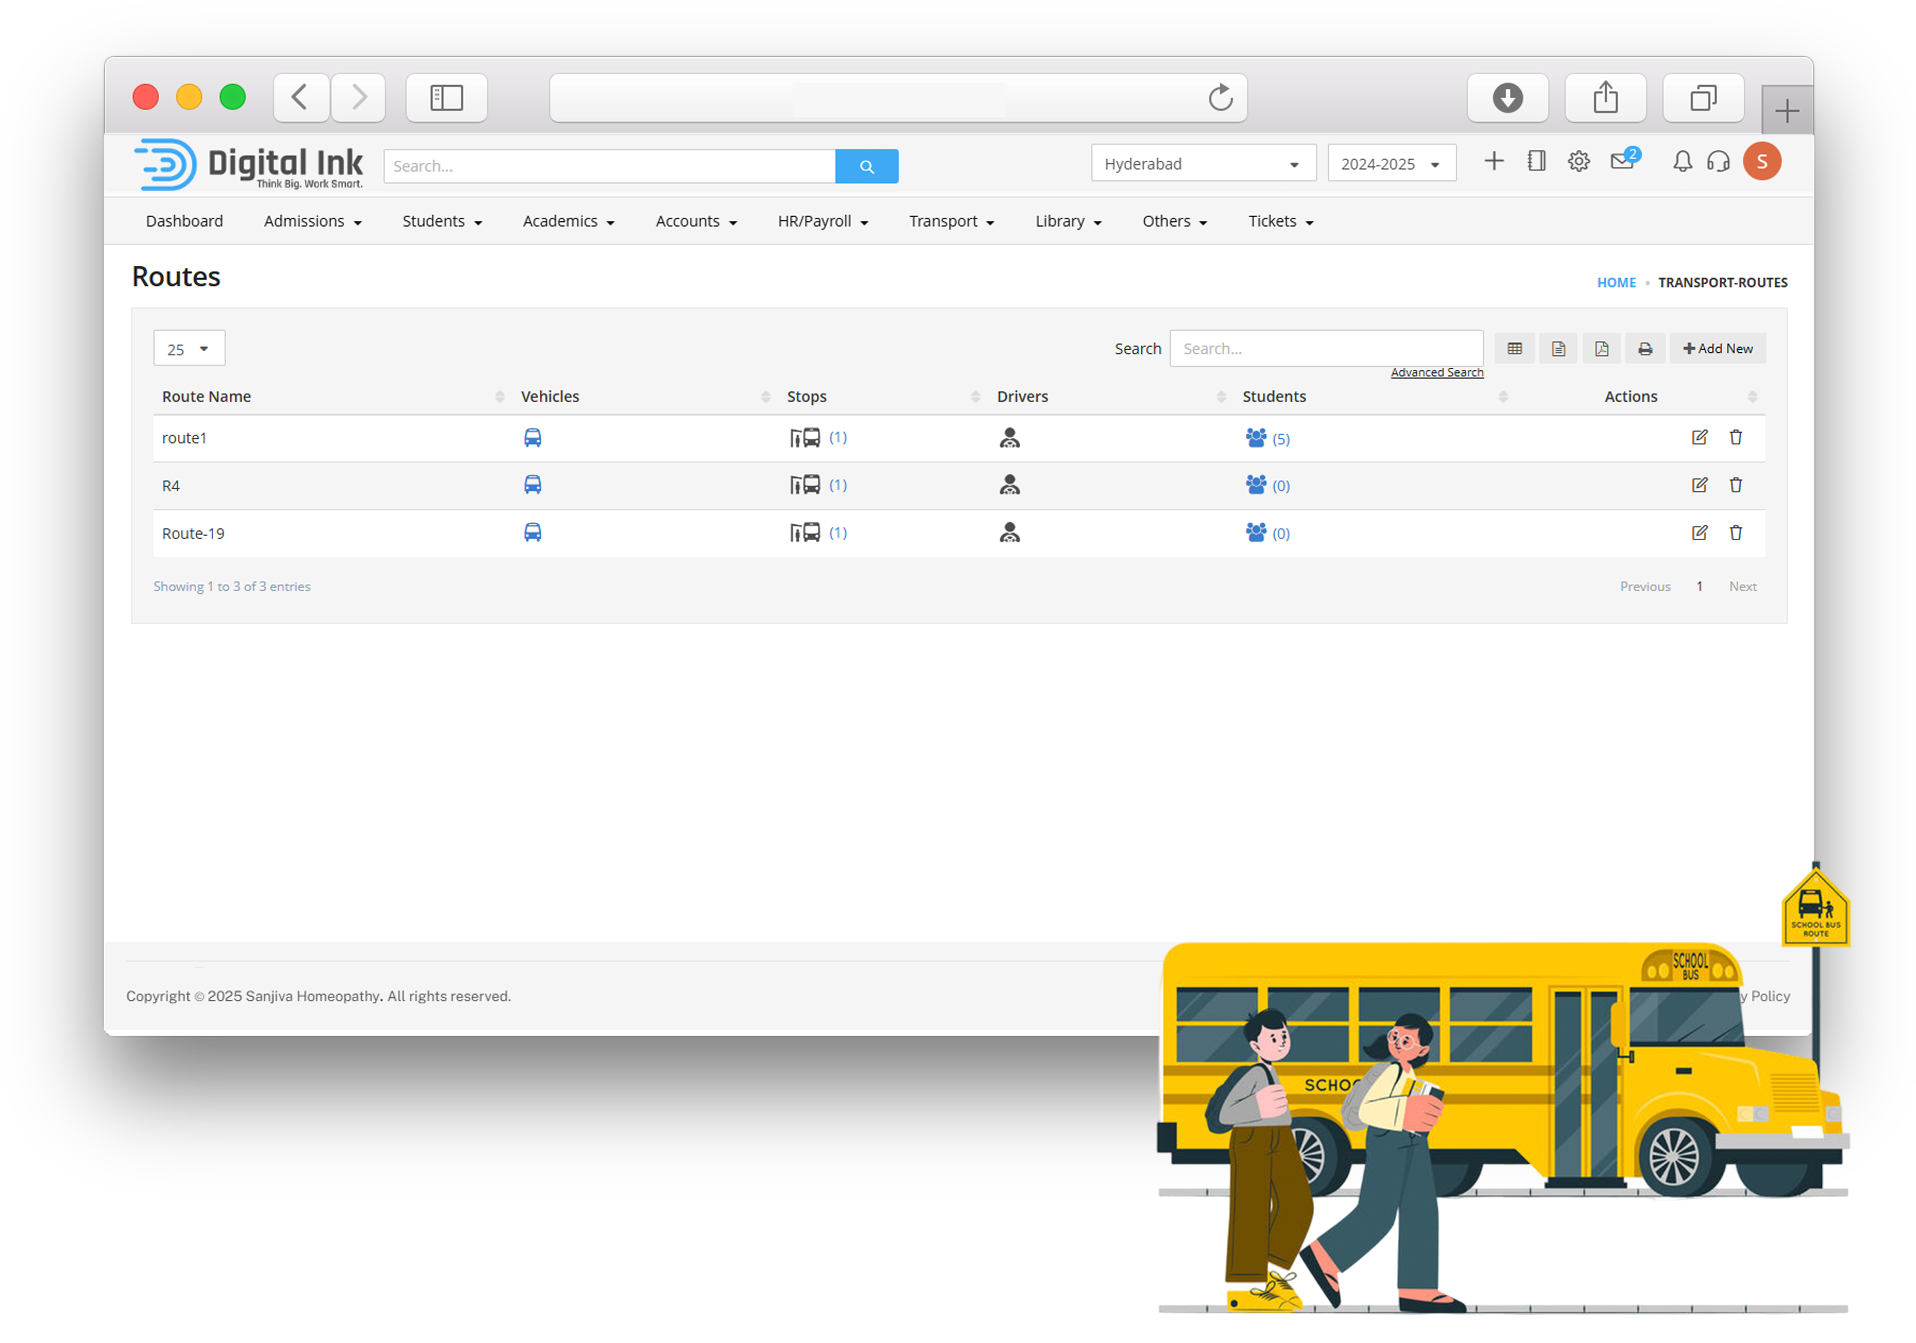The width and height of the screenshot is (1916, 1343).
Task: Click the blue global search button
Action: click(x=866, y=167)
